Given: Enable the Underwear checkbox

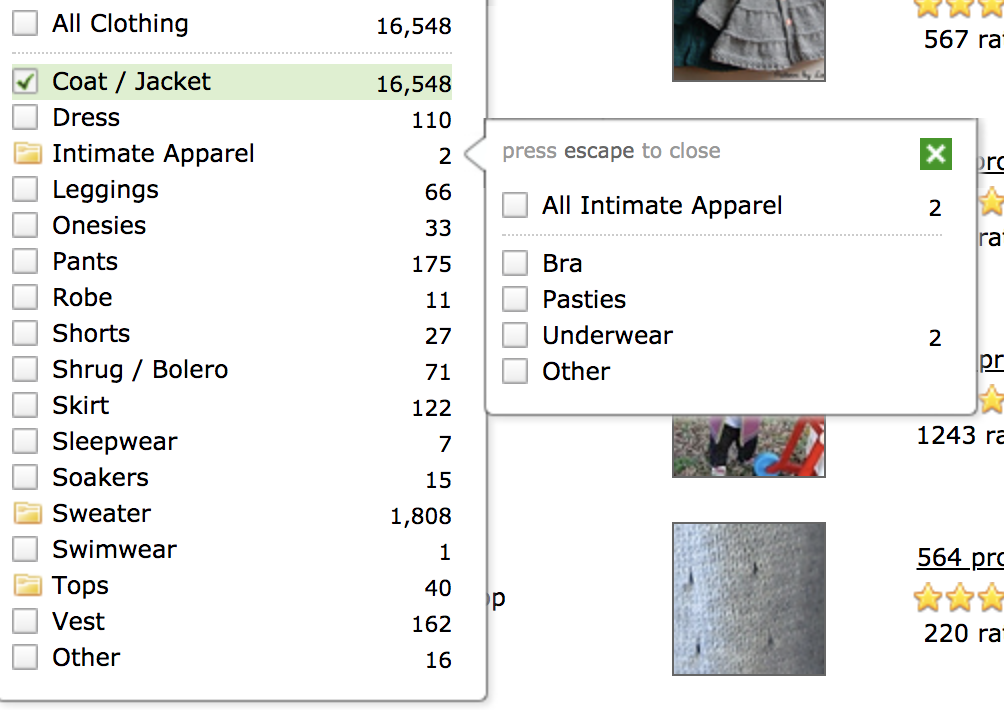Looking at the screenshot, I should point(515,335).
